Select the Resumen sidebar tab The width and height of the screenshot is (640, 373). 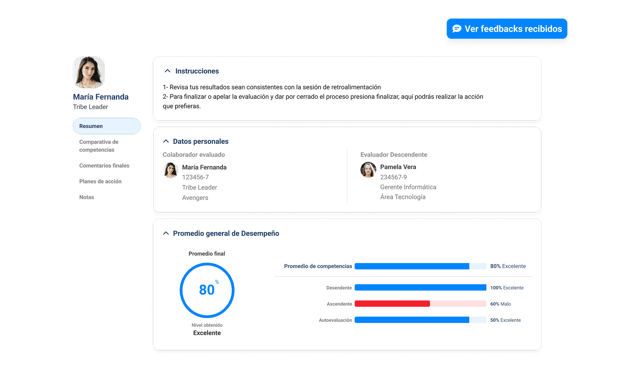[107, 126]
